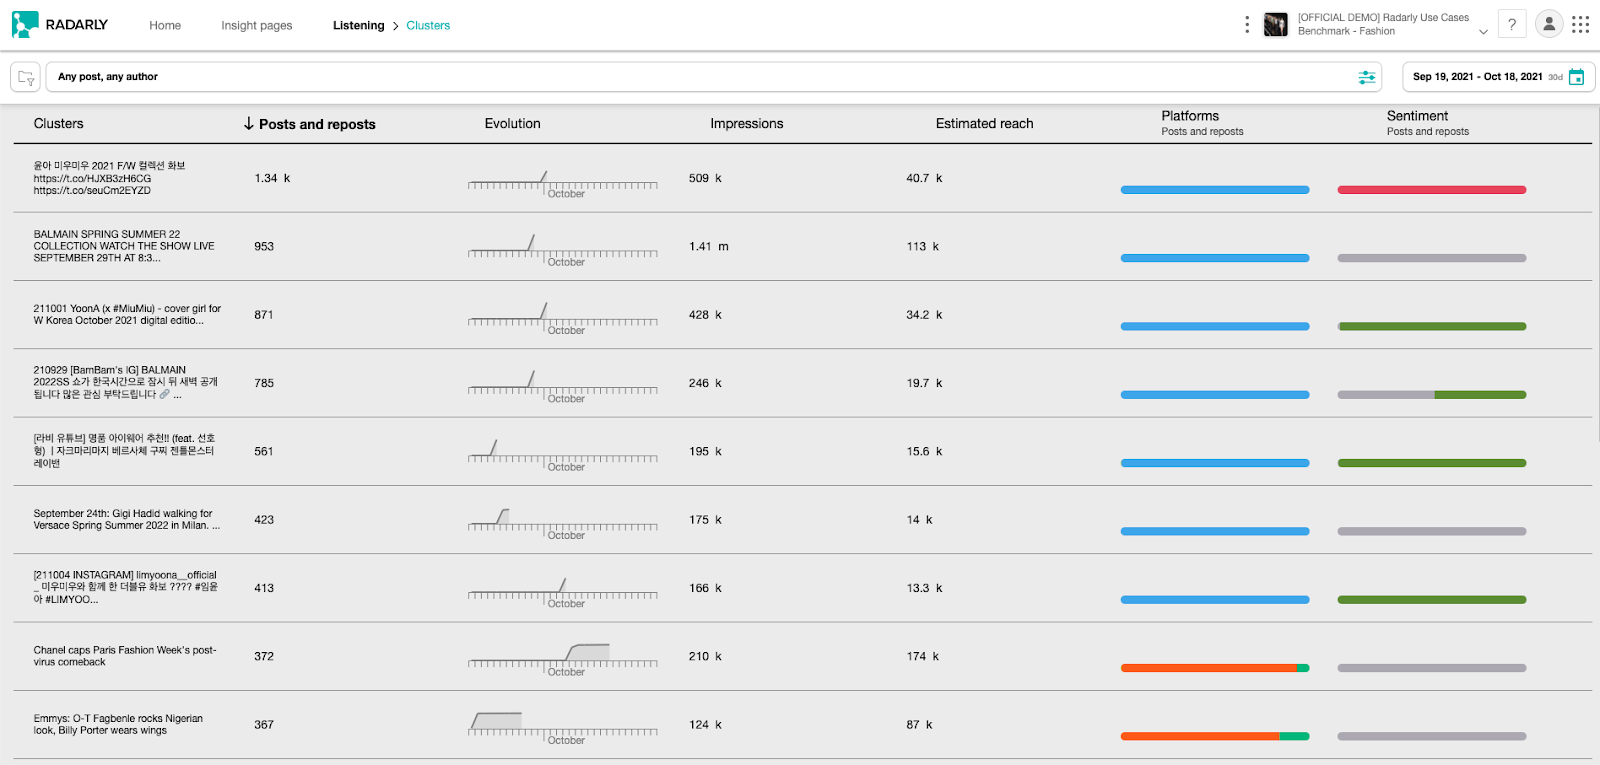Open the BALMAIN SPRING SUMMER 22 cluster
This screenshot has width=1600, height=765.
click(x=124, y=246)
